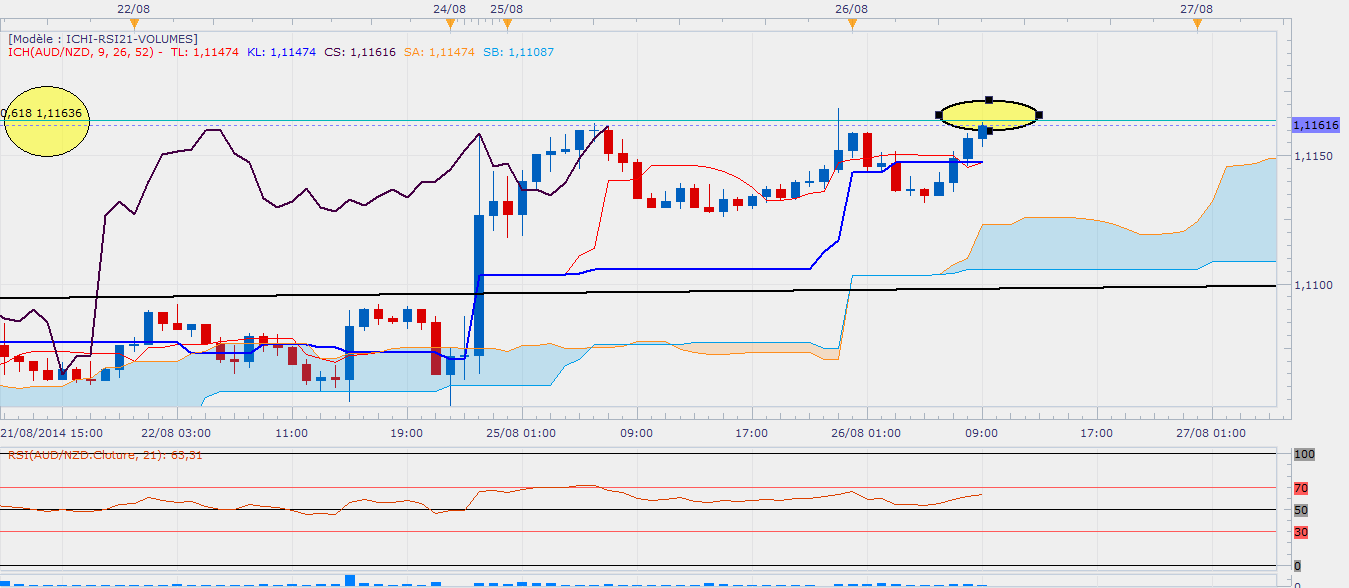
Task: Click the bottom handle of selected ellipse
Action: [989, 131]
